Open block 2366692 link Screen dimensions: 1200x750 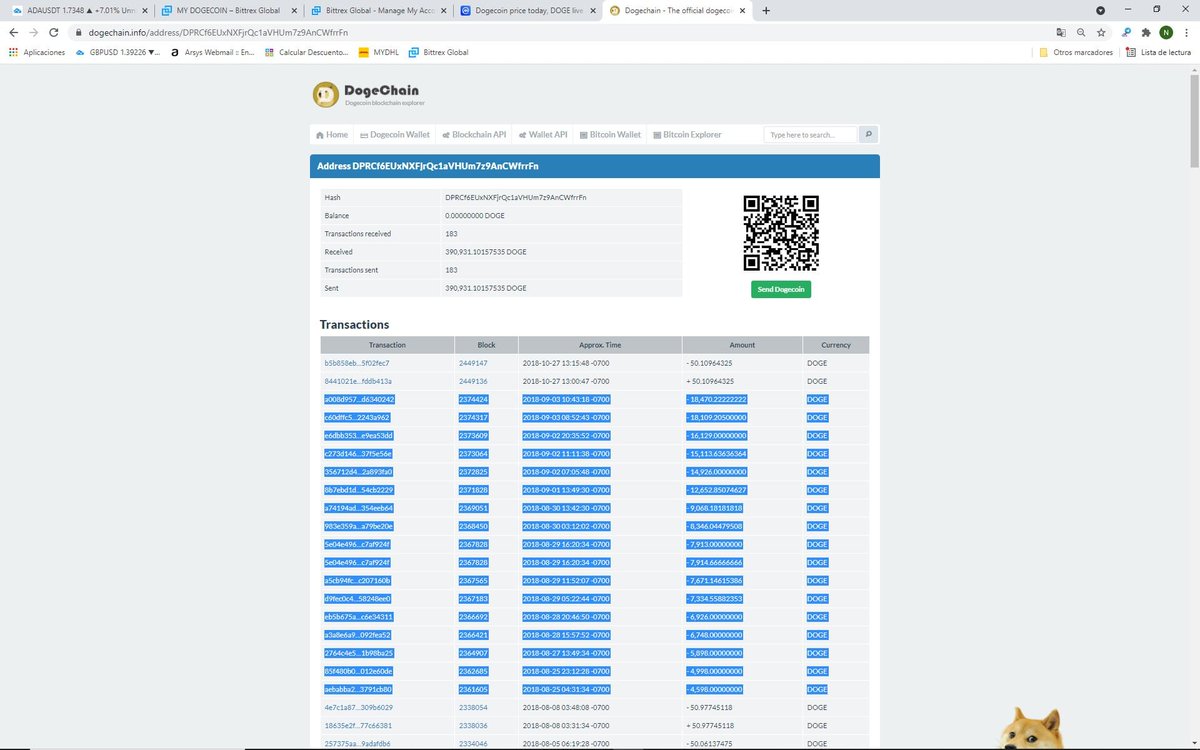(473, 616)
